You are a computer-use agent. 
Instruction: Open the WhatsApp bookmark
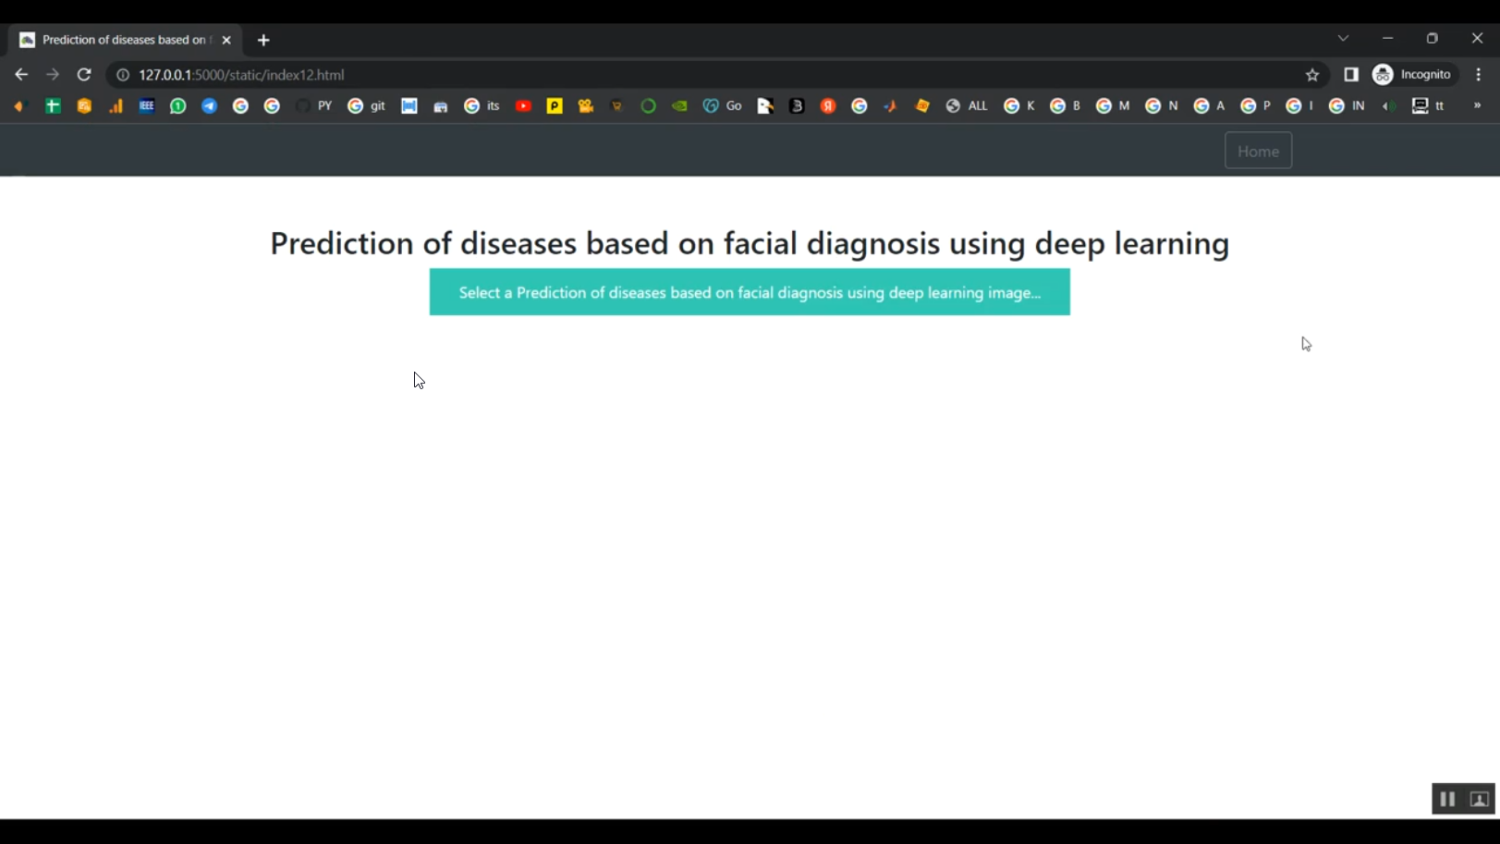[178, 106]
